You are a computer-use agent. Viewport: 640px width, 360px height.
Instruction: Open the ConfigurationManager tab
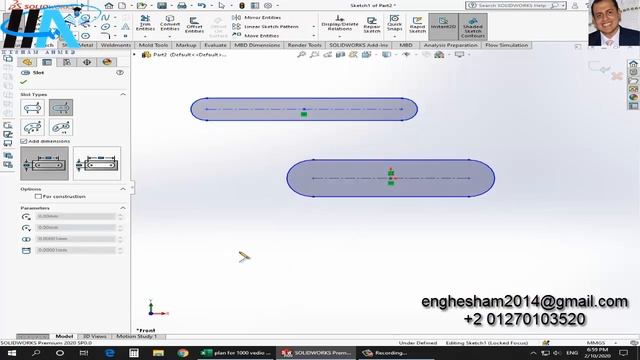point(67,62)
